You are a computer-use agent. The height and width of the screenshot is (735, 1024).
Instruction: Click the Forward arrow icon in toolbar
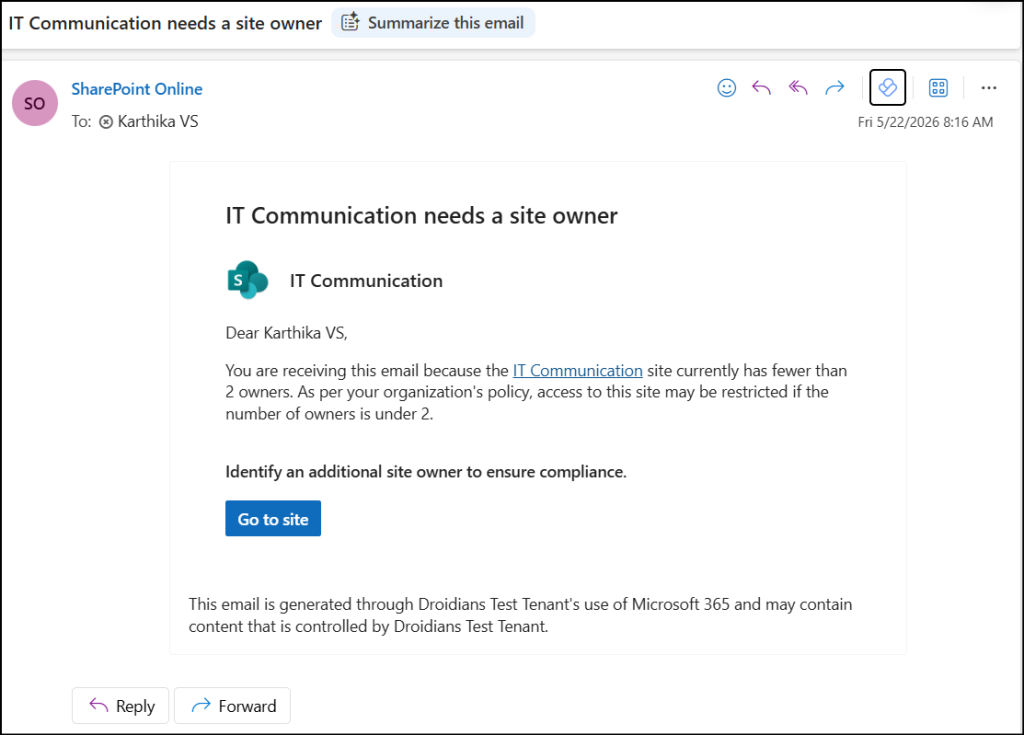coord(835,88)
